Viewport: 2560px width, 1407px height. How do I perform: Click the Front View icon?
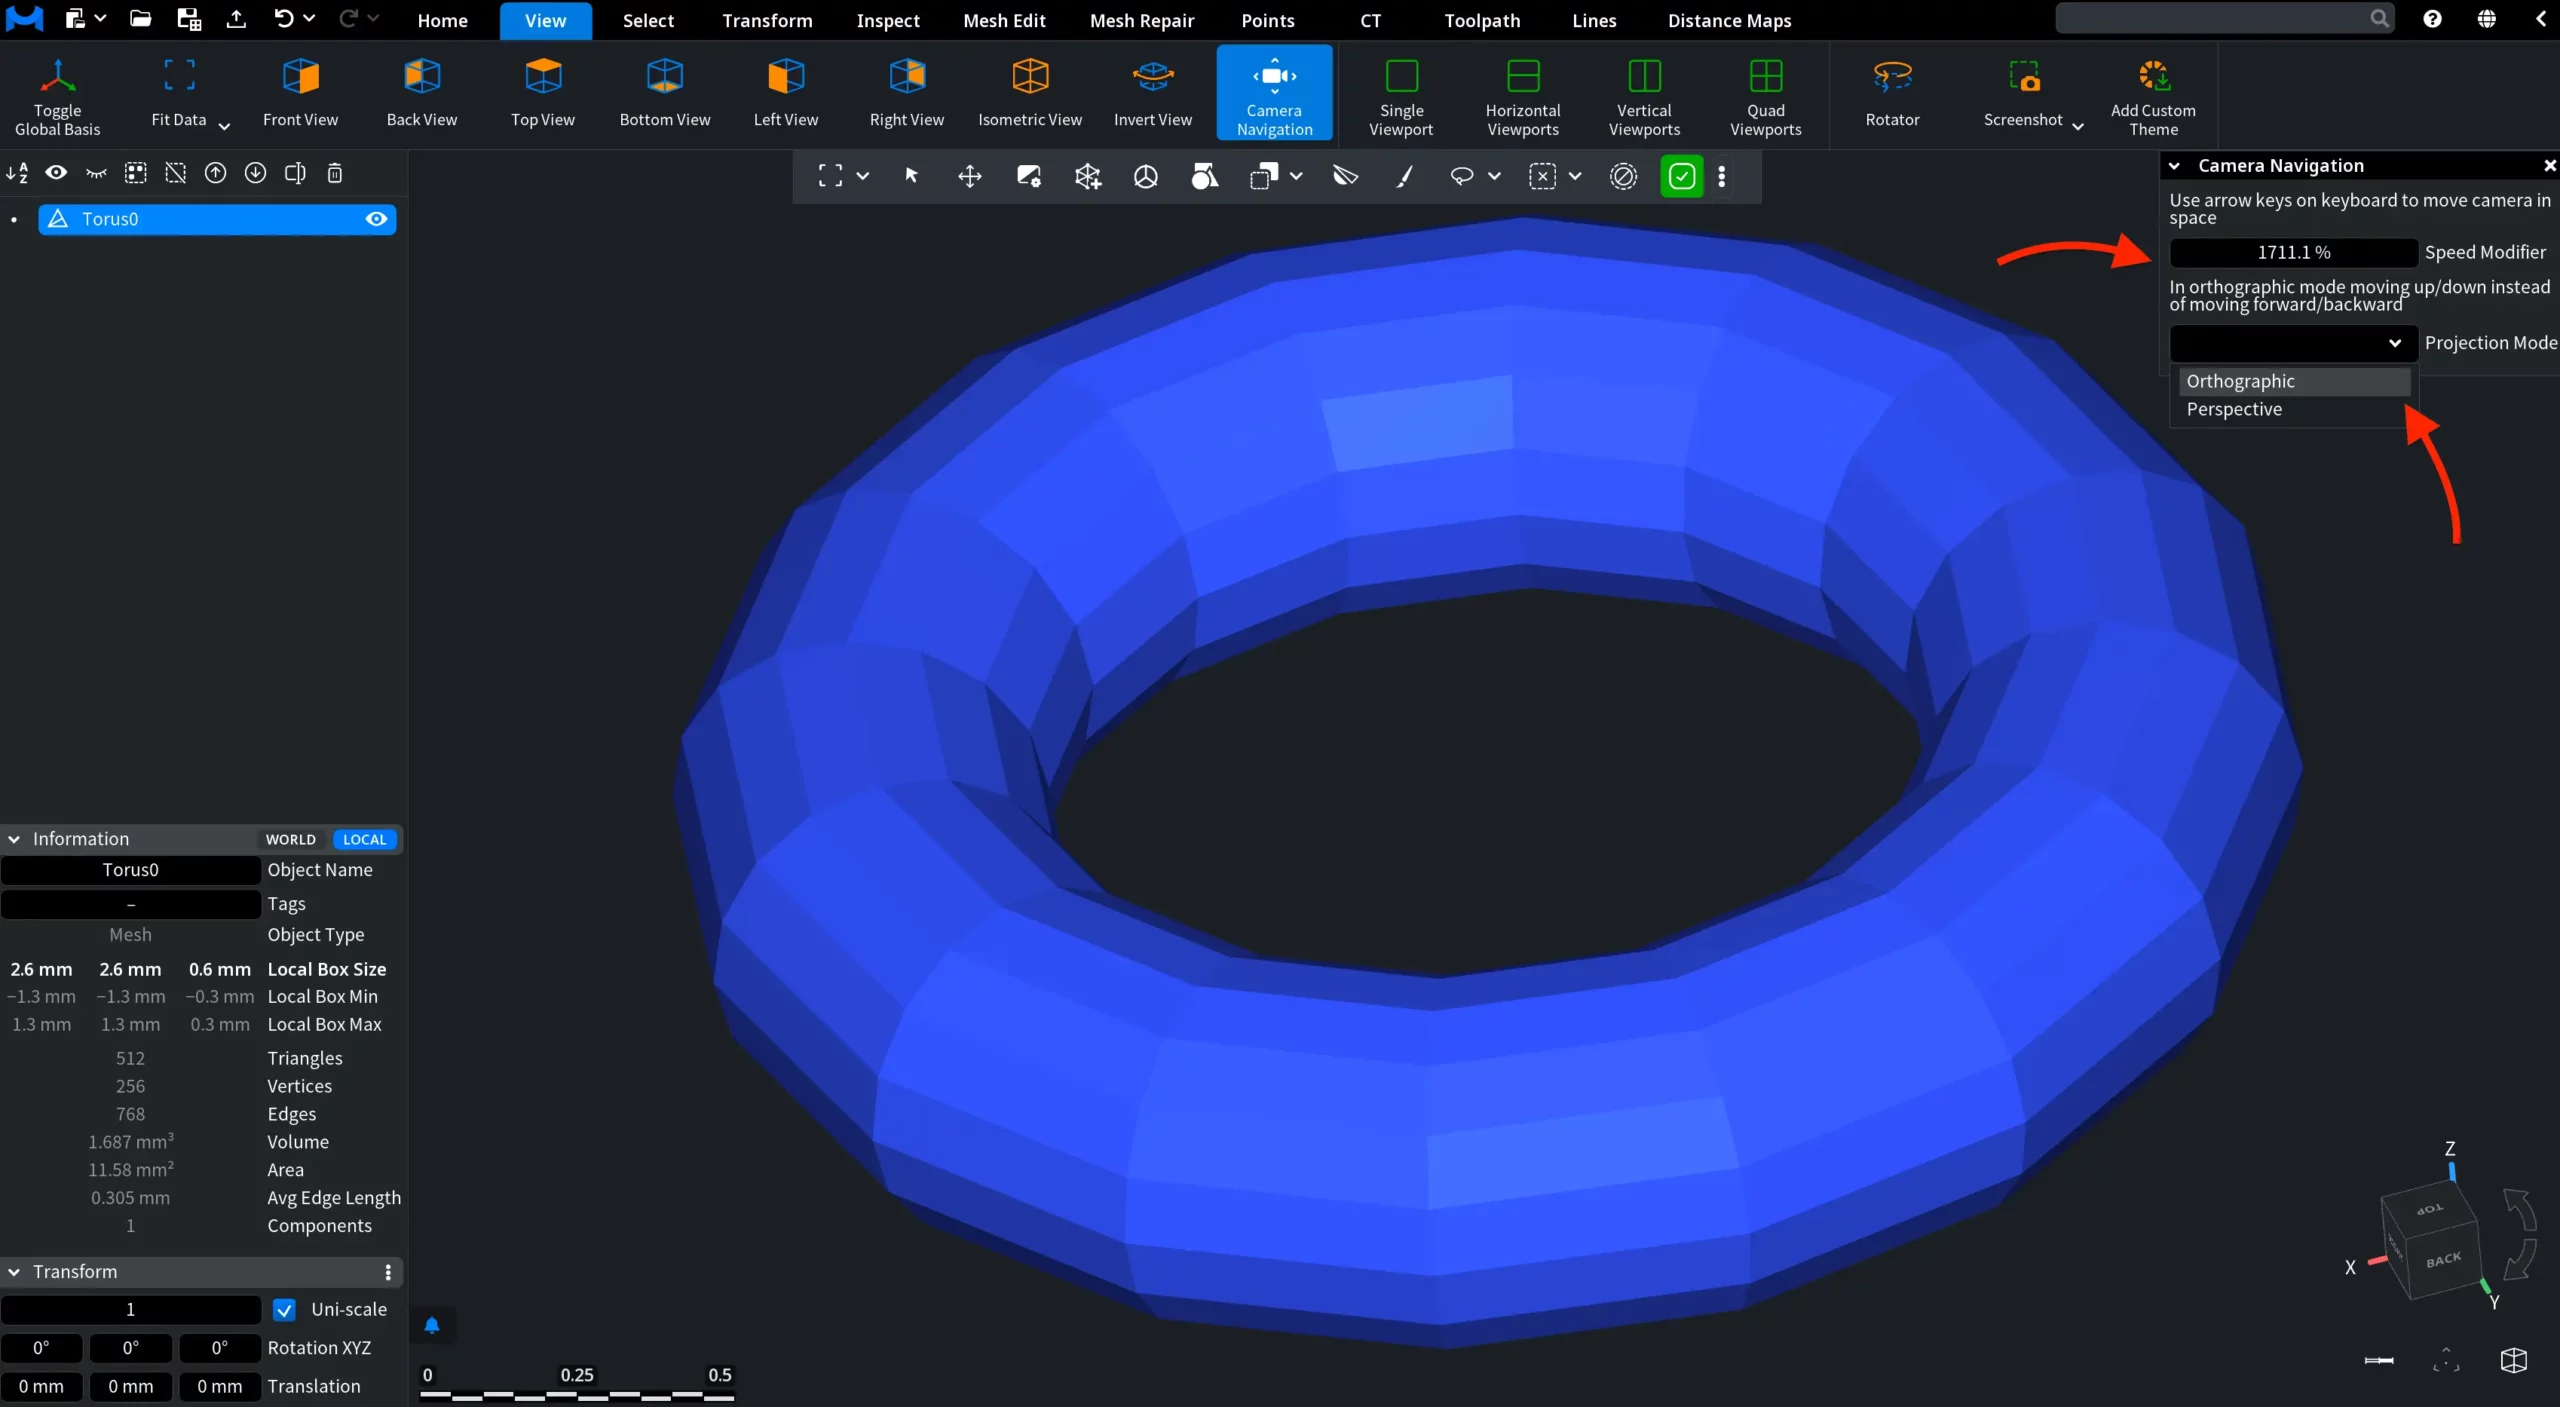pyautogui.click(x=300, y=77)
